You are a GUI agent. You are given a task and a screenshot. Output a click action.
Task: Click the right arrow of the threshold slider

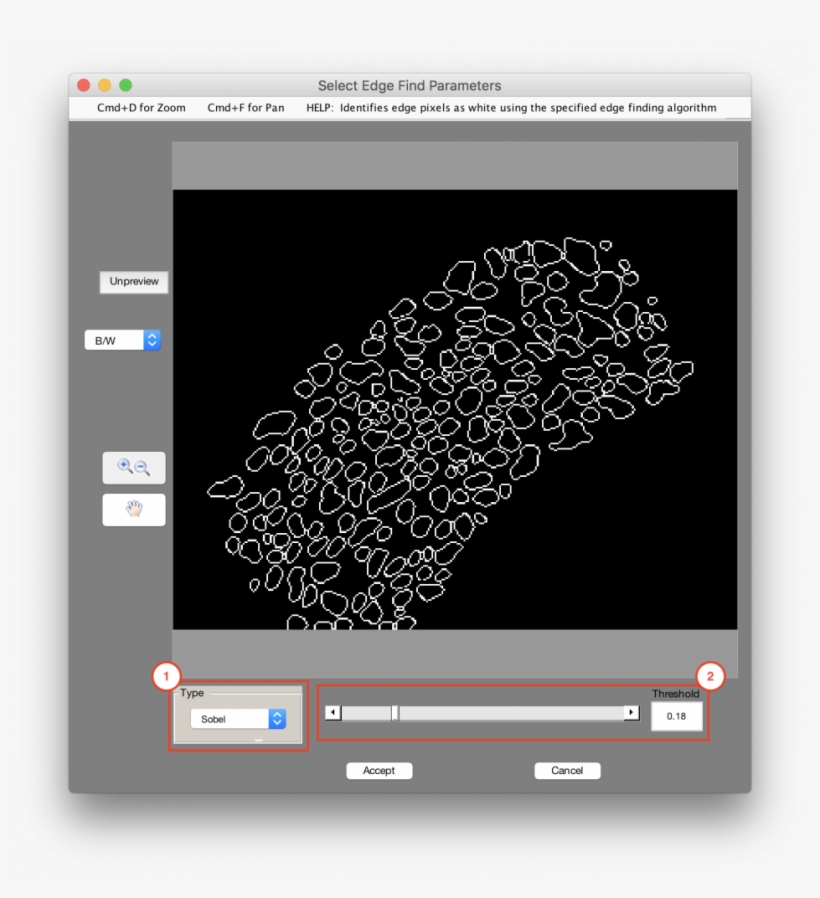coord(632,712)
